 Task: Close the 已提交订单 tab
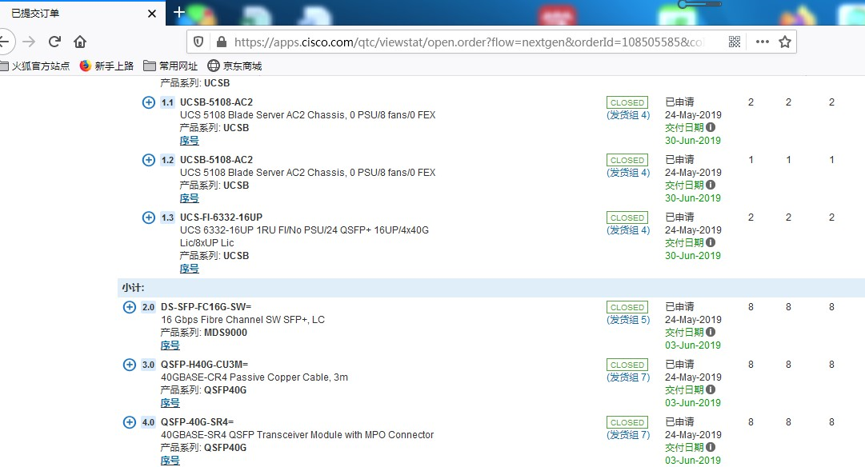pos(152,13)
